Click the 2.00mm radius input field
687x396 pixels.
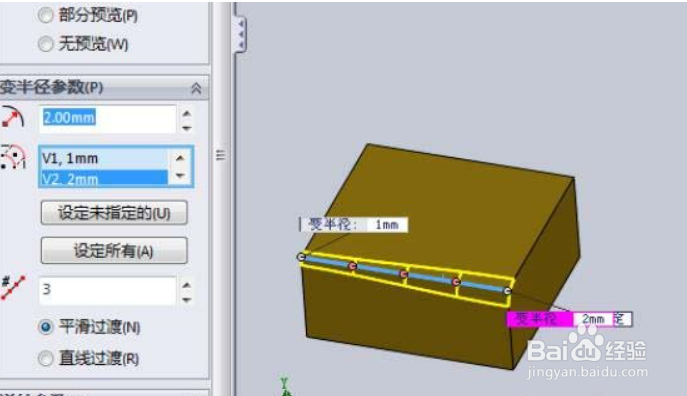[x=108, y=119]
